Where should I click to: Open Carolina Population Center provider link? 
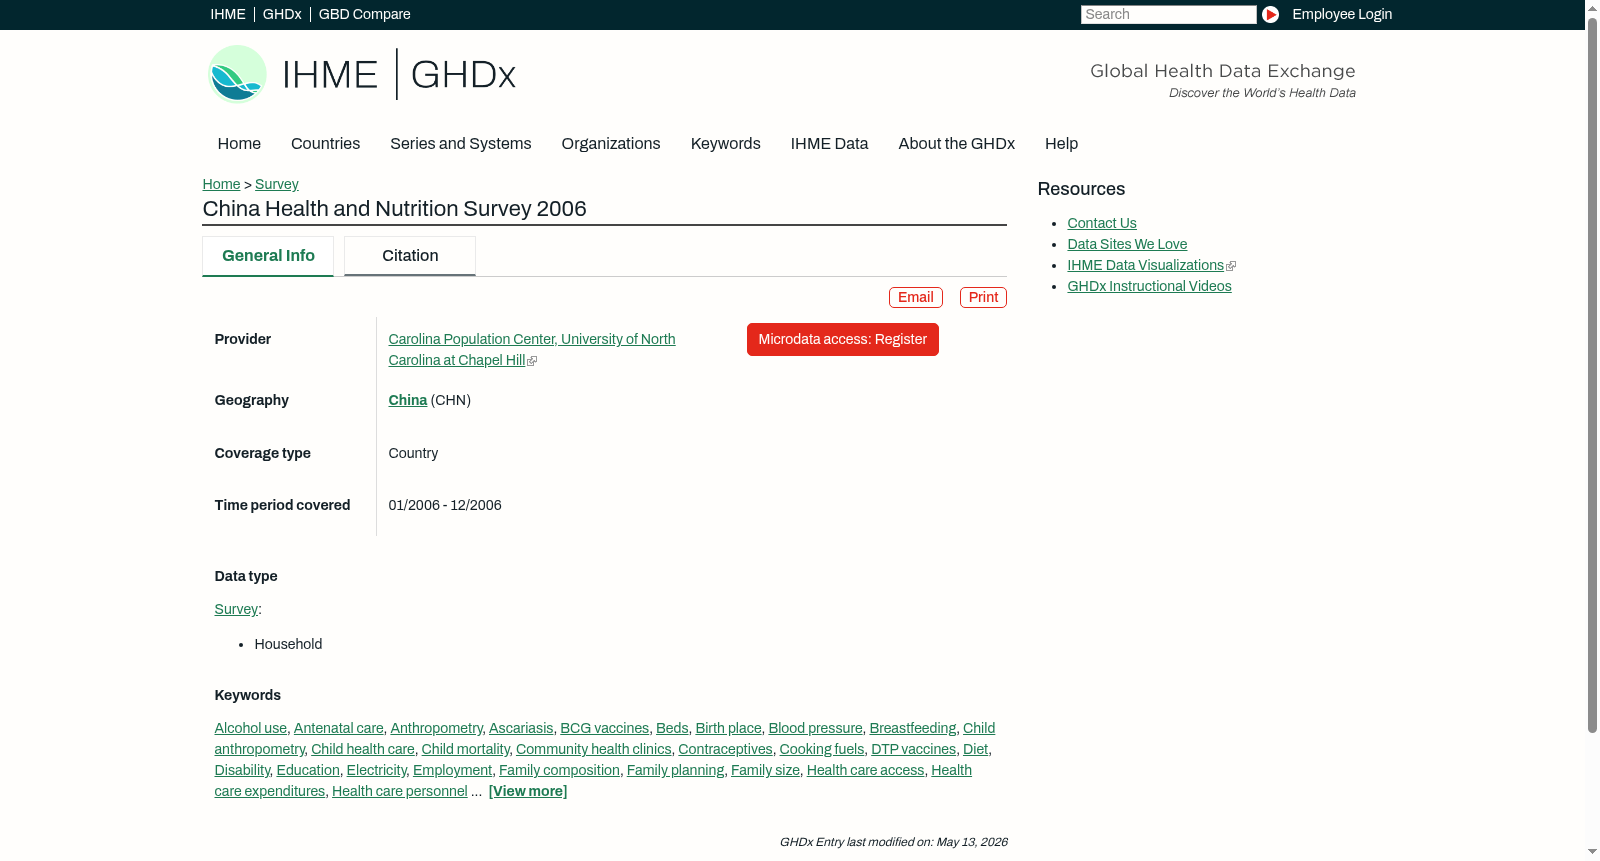click(x=532, y=350)
